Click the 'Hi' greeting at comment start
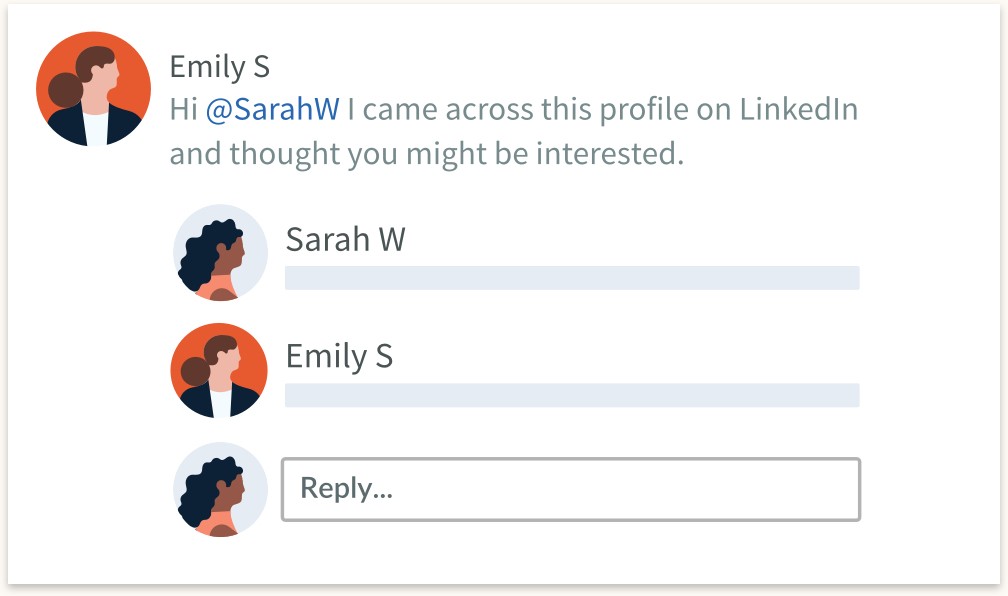The image size is (1008, 596). click(x=183, y=109)
